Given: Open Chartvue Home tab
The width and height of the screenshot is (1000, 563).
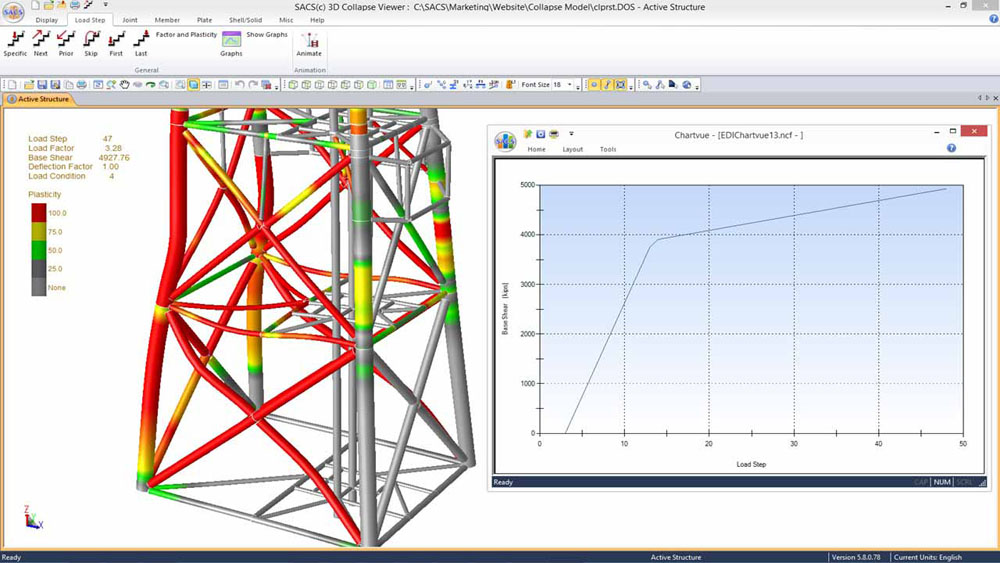Looking at the screenshot, I should [536, 149].
